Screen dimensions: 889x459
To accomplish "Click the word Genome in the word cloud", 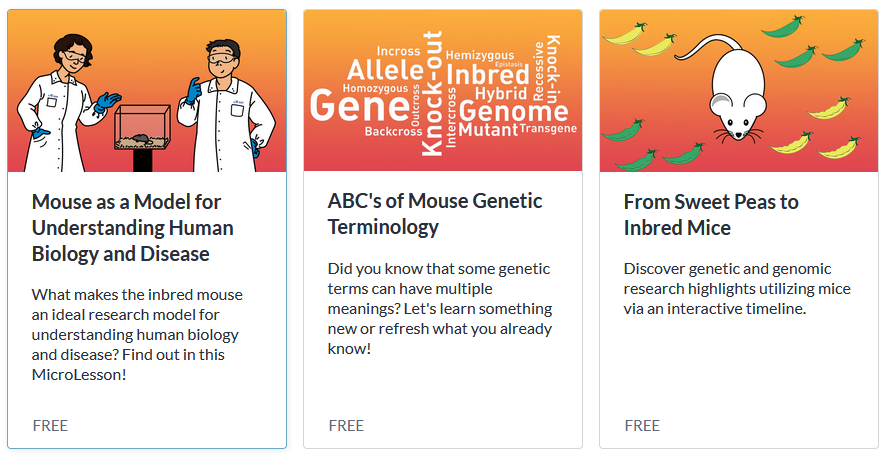I will [x=514, y=111].
